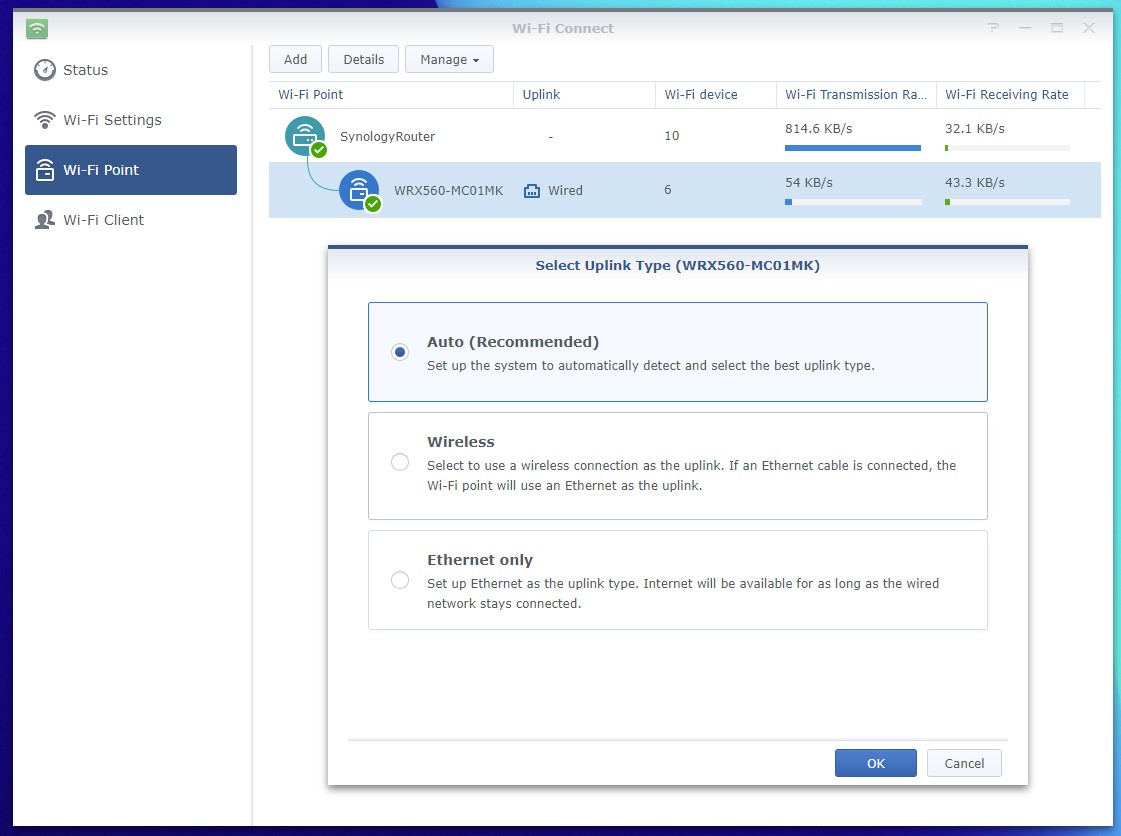Click the Wi-Fi Settings signal icon

click(x=44, y=120)
